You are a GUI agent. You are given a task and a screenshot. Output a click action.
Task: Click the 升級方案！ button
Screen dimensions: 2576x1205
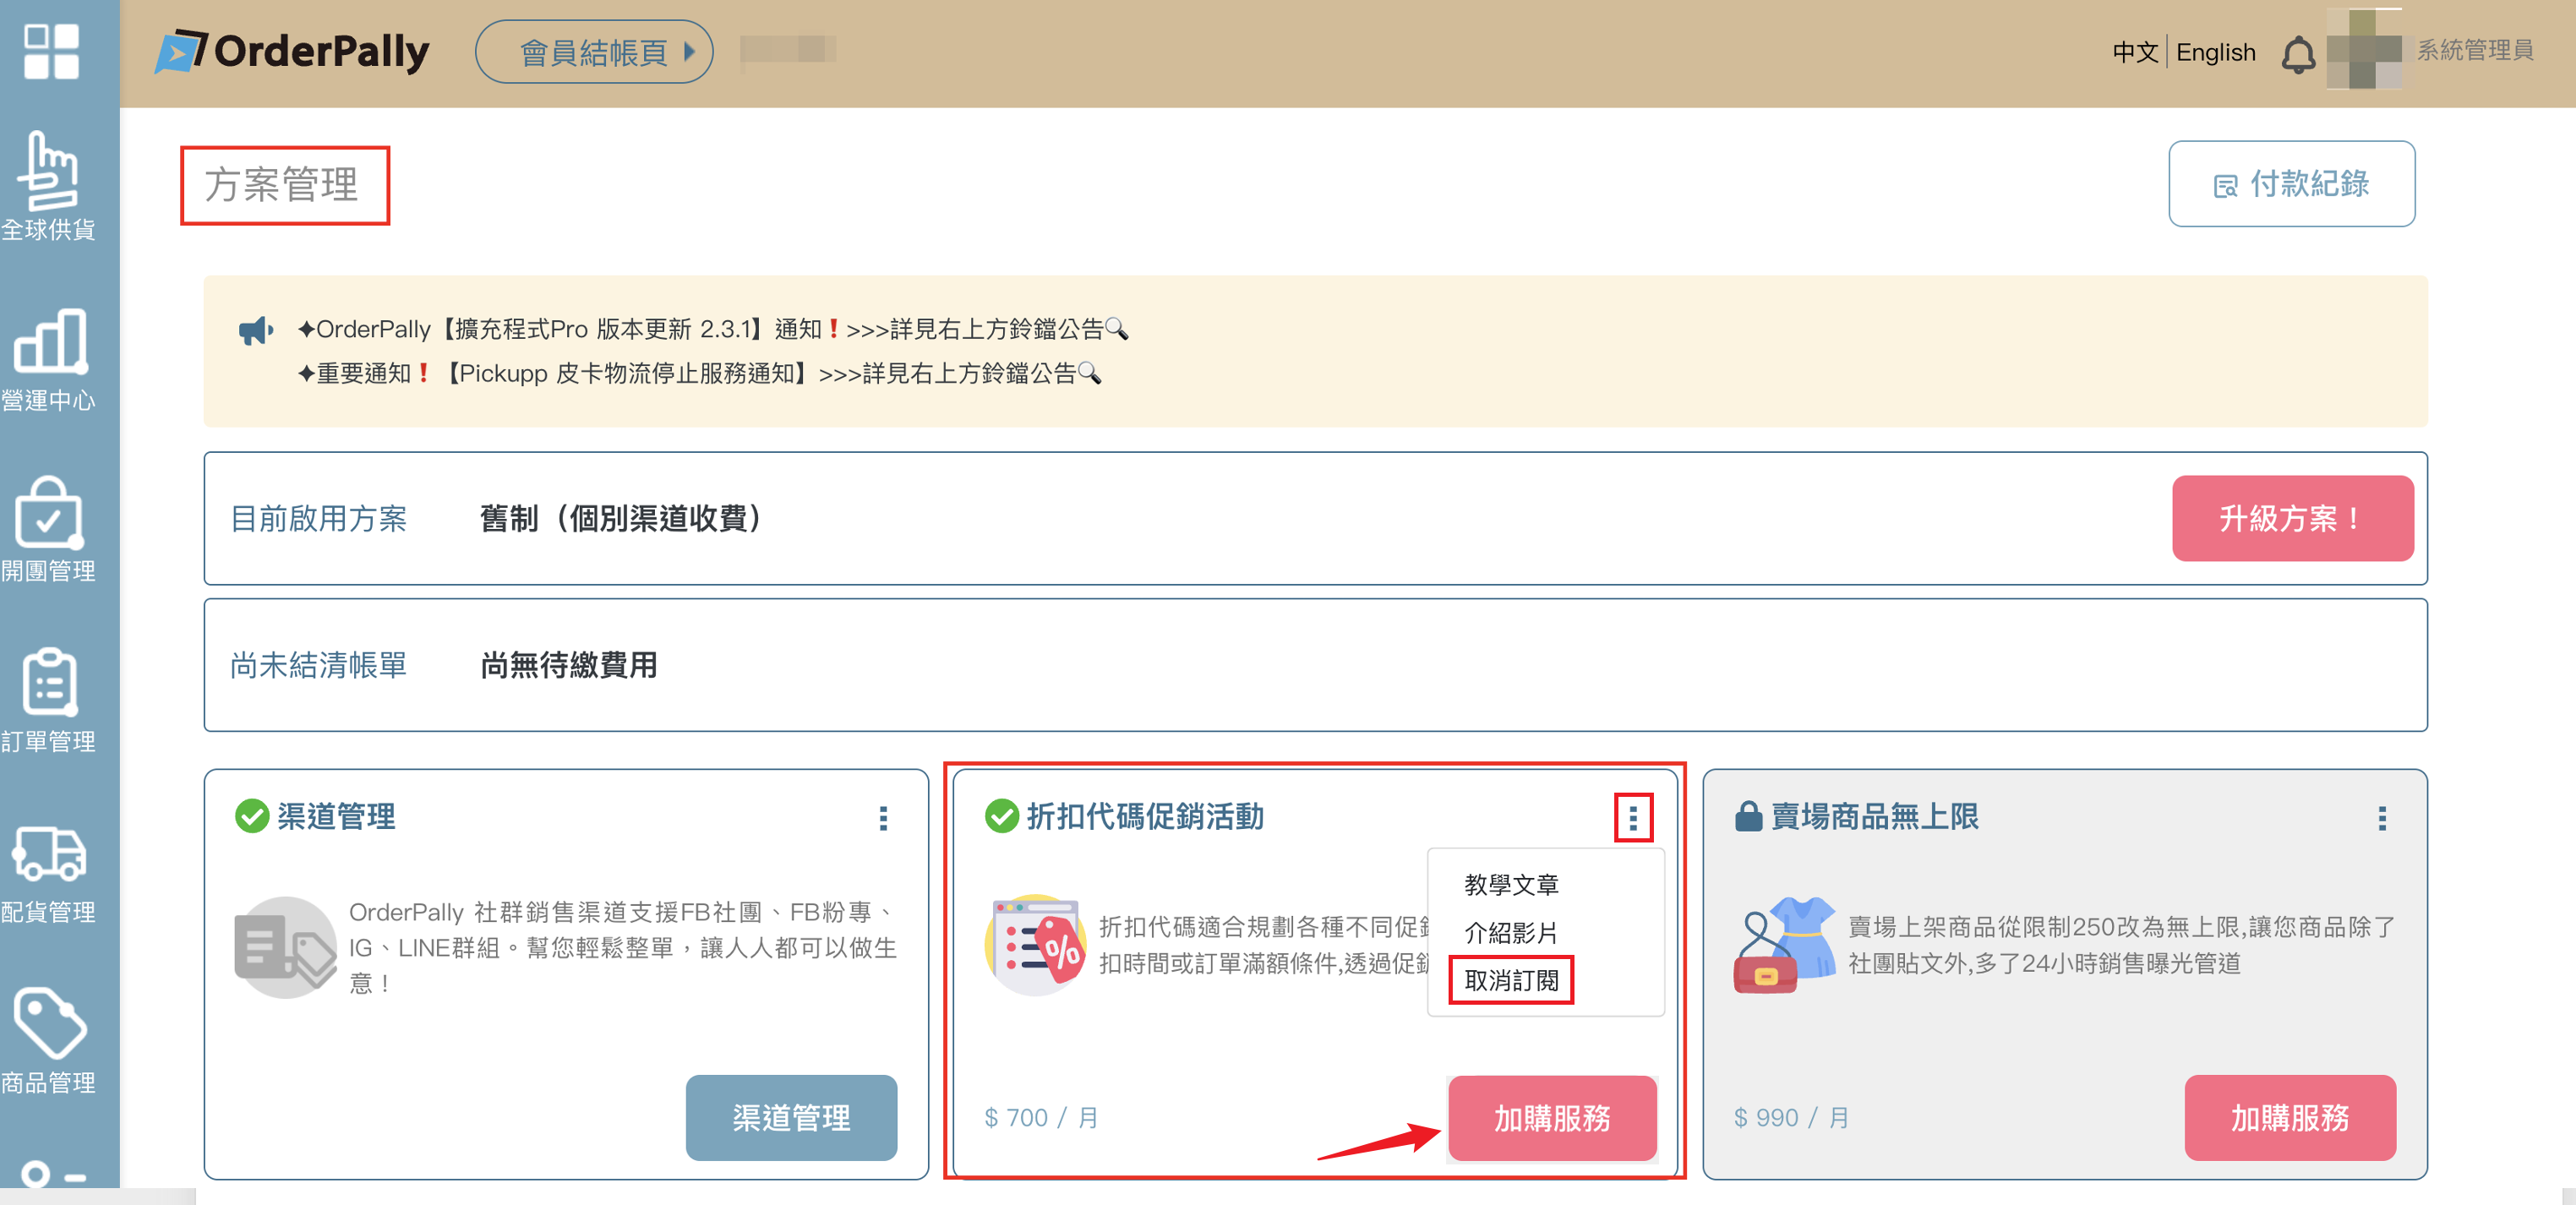(2292, 518)
